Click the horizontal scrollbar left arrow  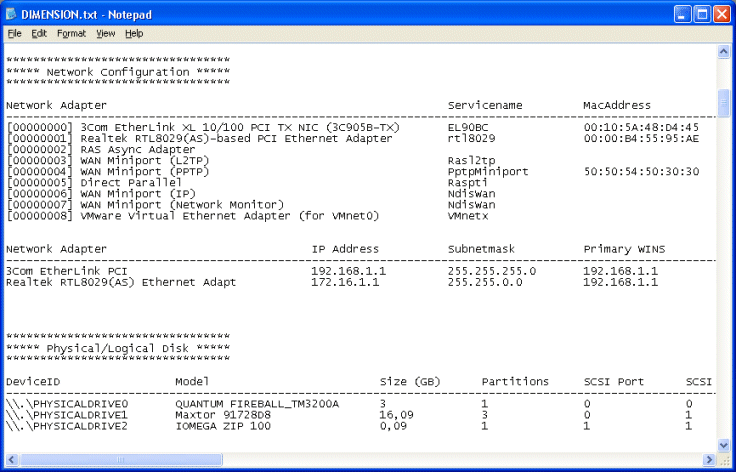[x=12, y=459]
